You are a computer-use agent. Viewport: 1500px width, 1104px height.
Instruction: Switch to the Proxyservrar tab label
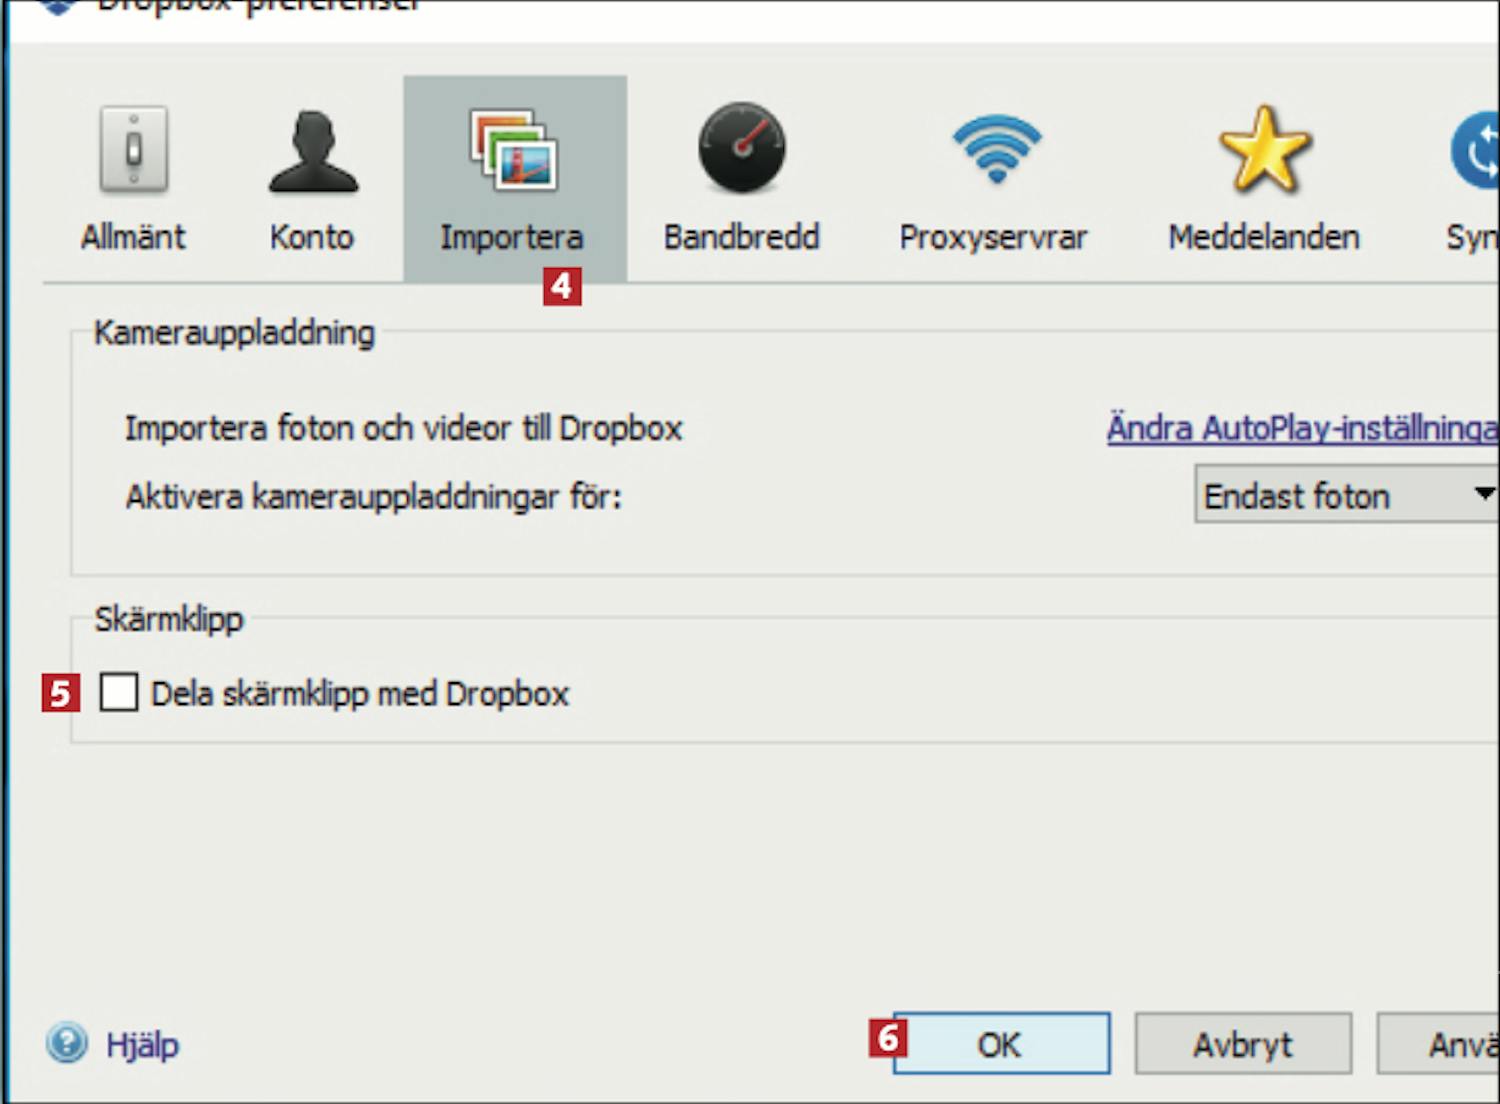(x=993, y=238)
